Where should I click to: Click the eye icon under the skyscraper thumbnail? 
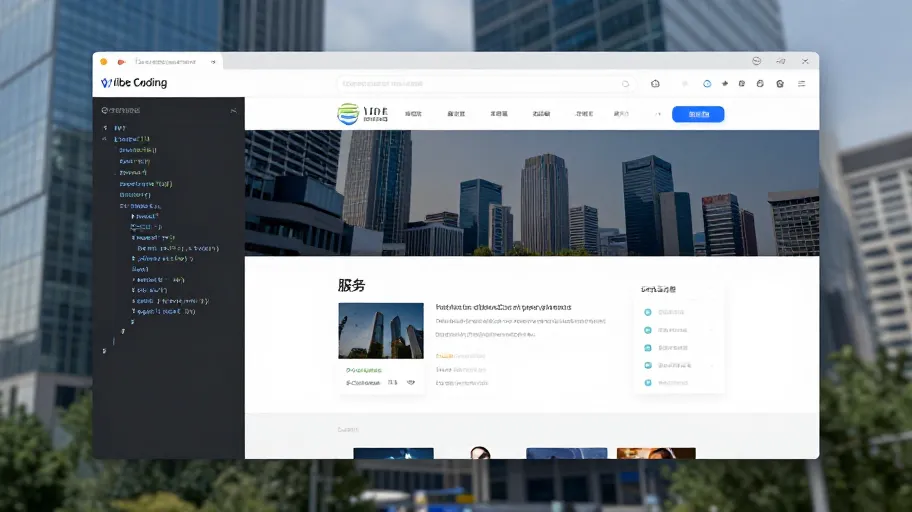coord(411,382)
